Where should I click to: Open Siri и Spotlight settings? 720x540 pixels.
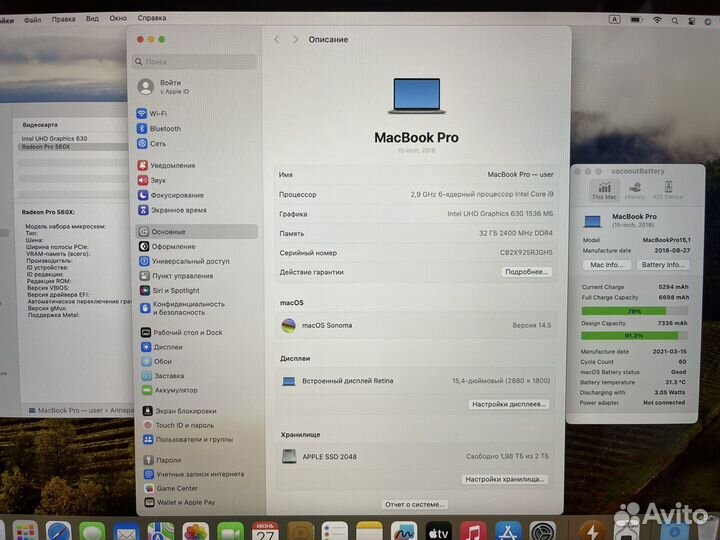tap(169, 291)
